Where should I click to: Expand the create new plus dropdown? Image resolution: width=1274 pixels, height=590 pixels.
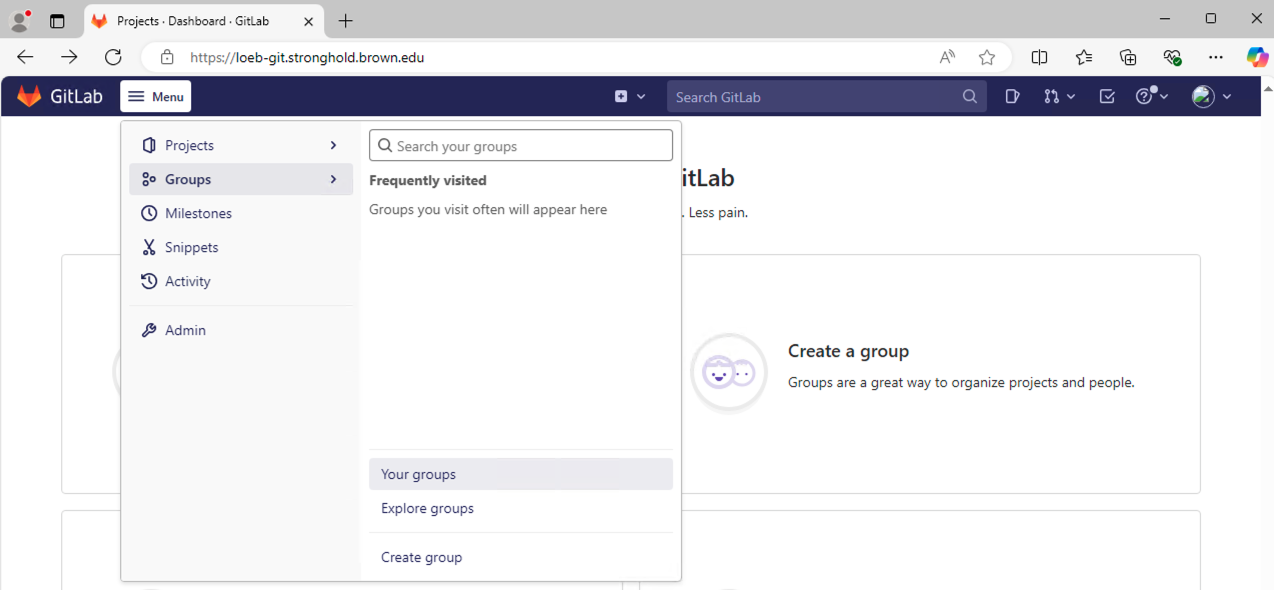[630, 97]
